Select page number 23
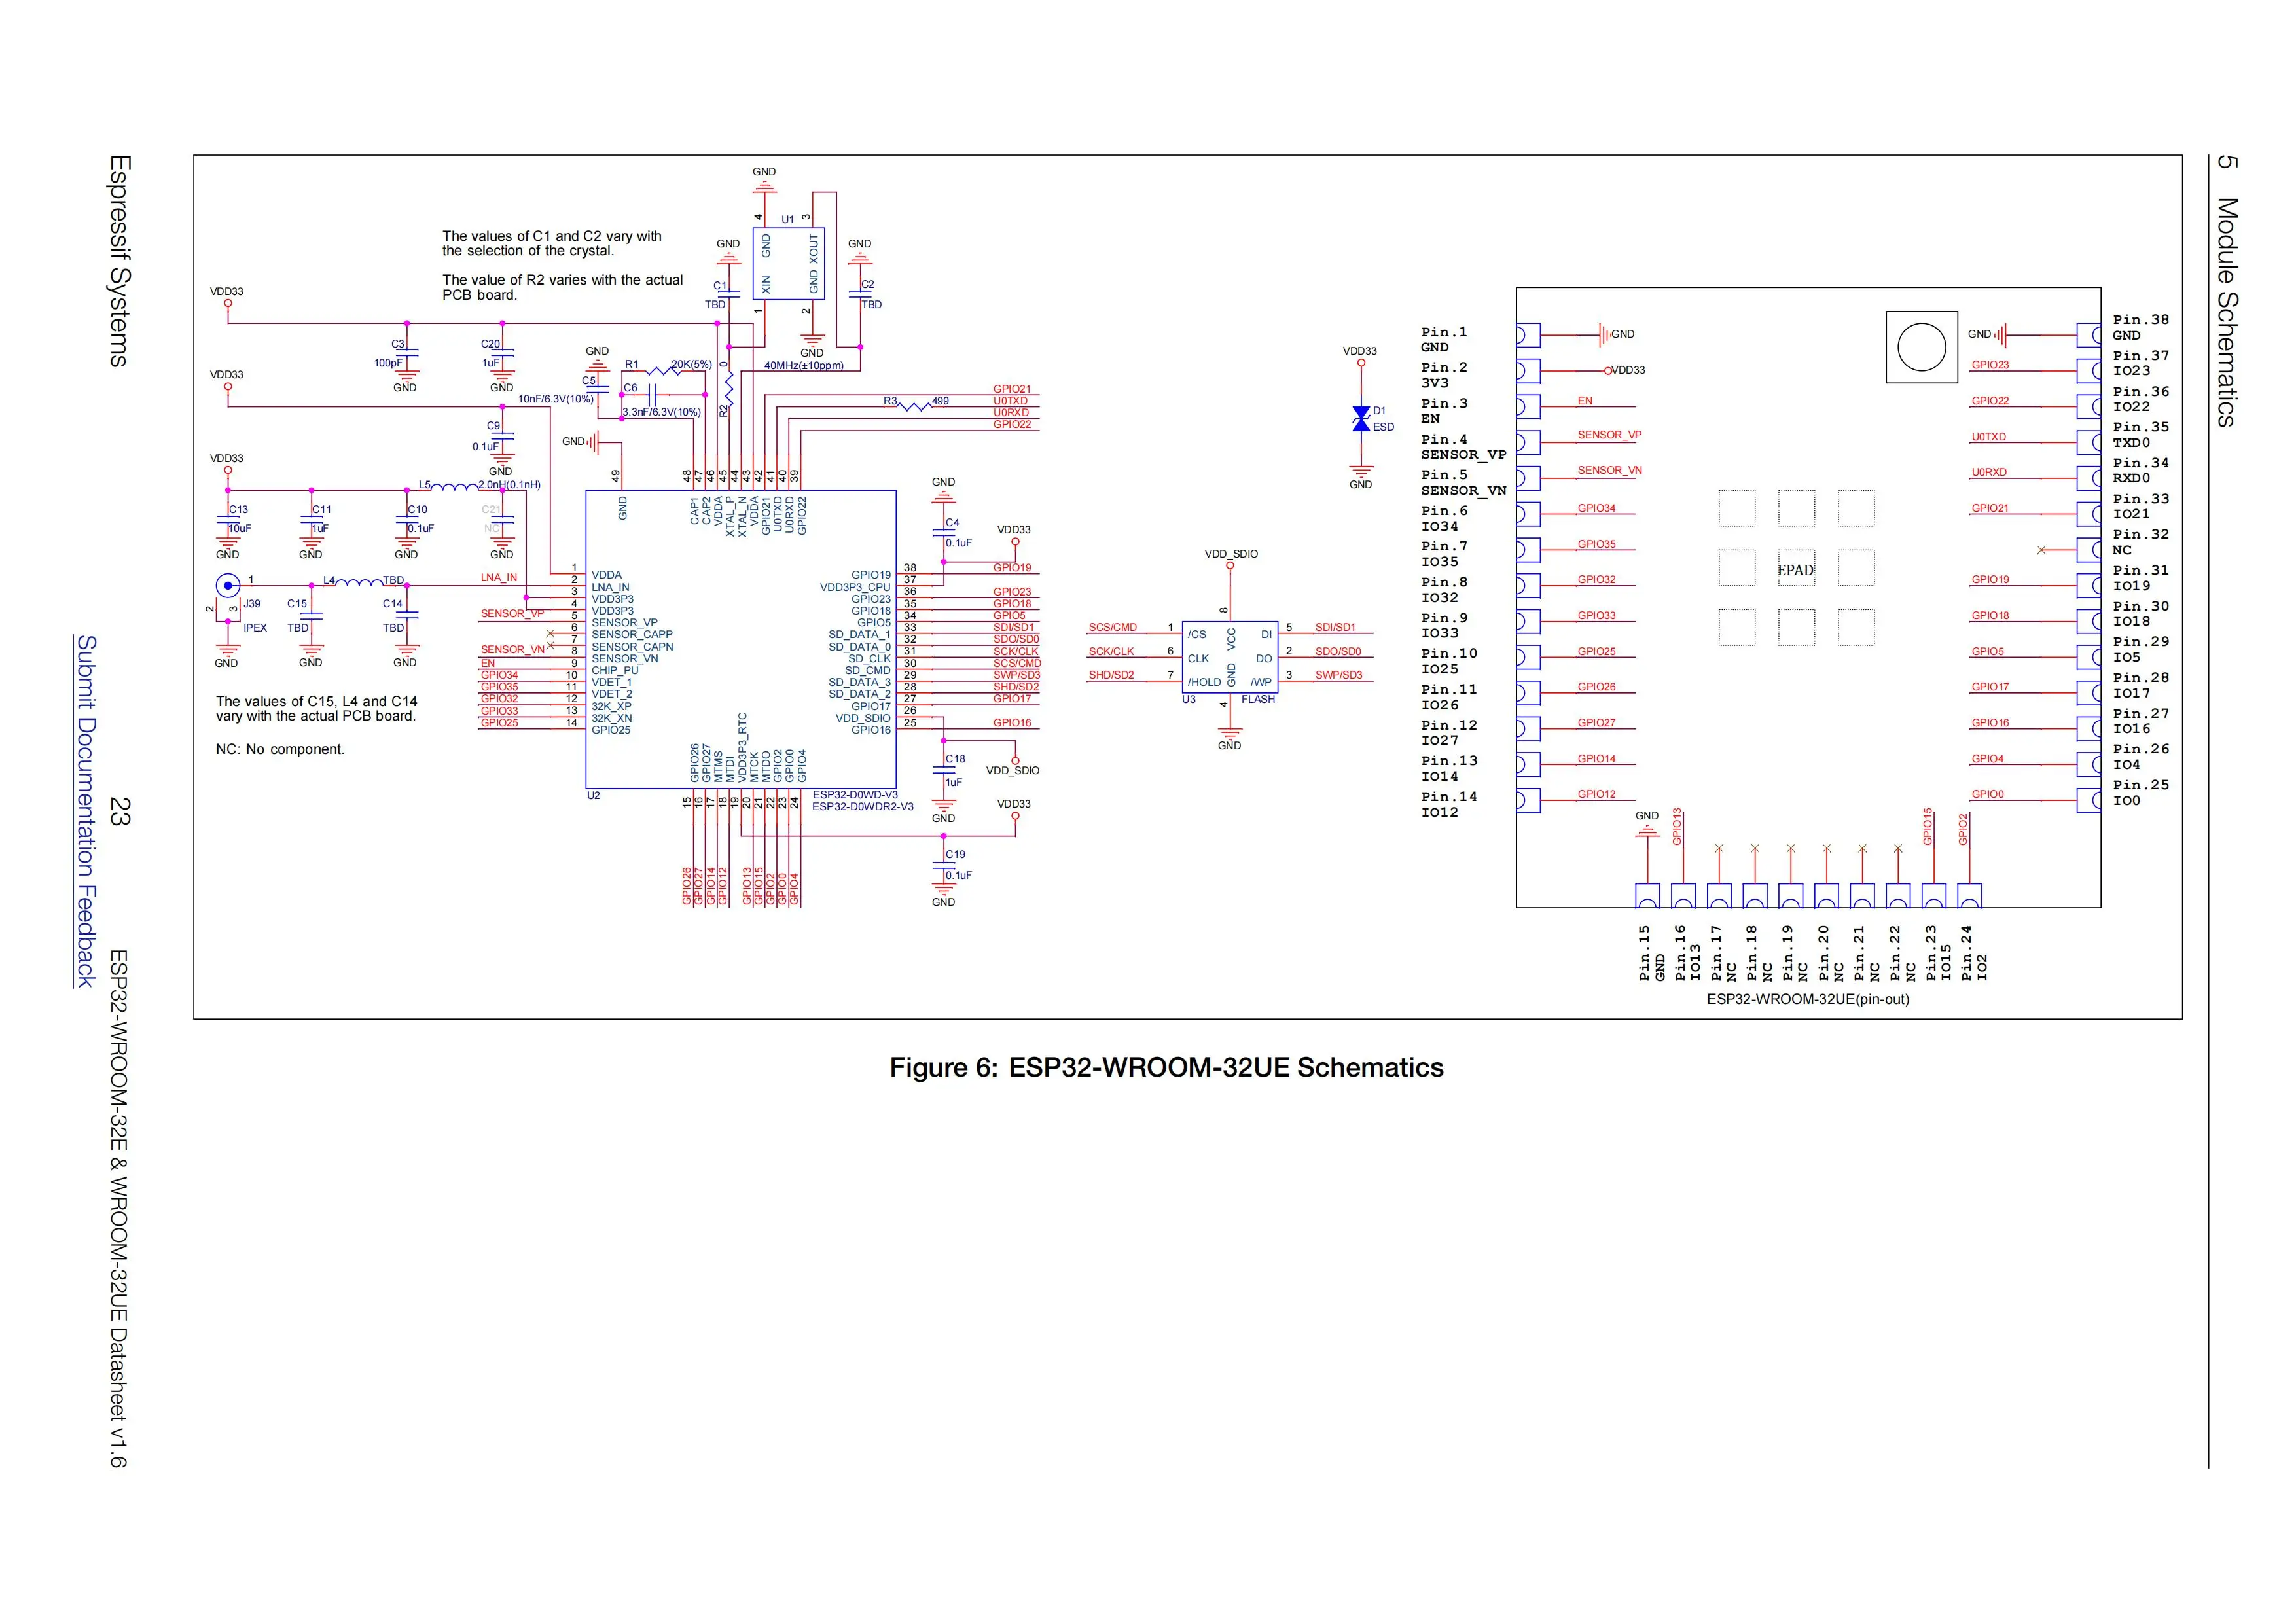 119,811
